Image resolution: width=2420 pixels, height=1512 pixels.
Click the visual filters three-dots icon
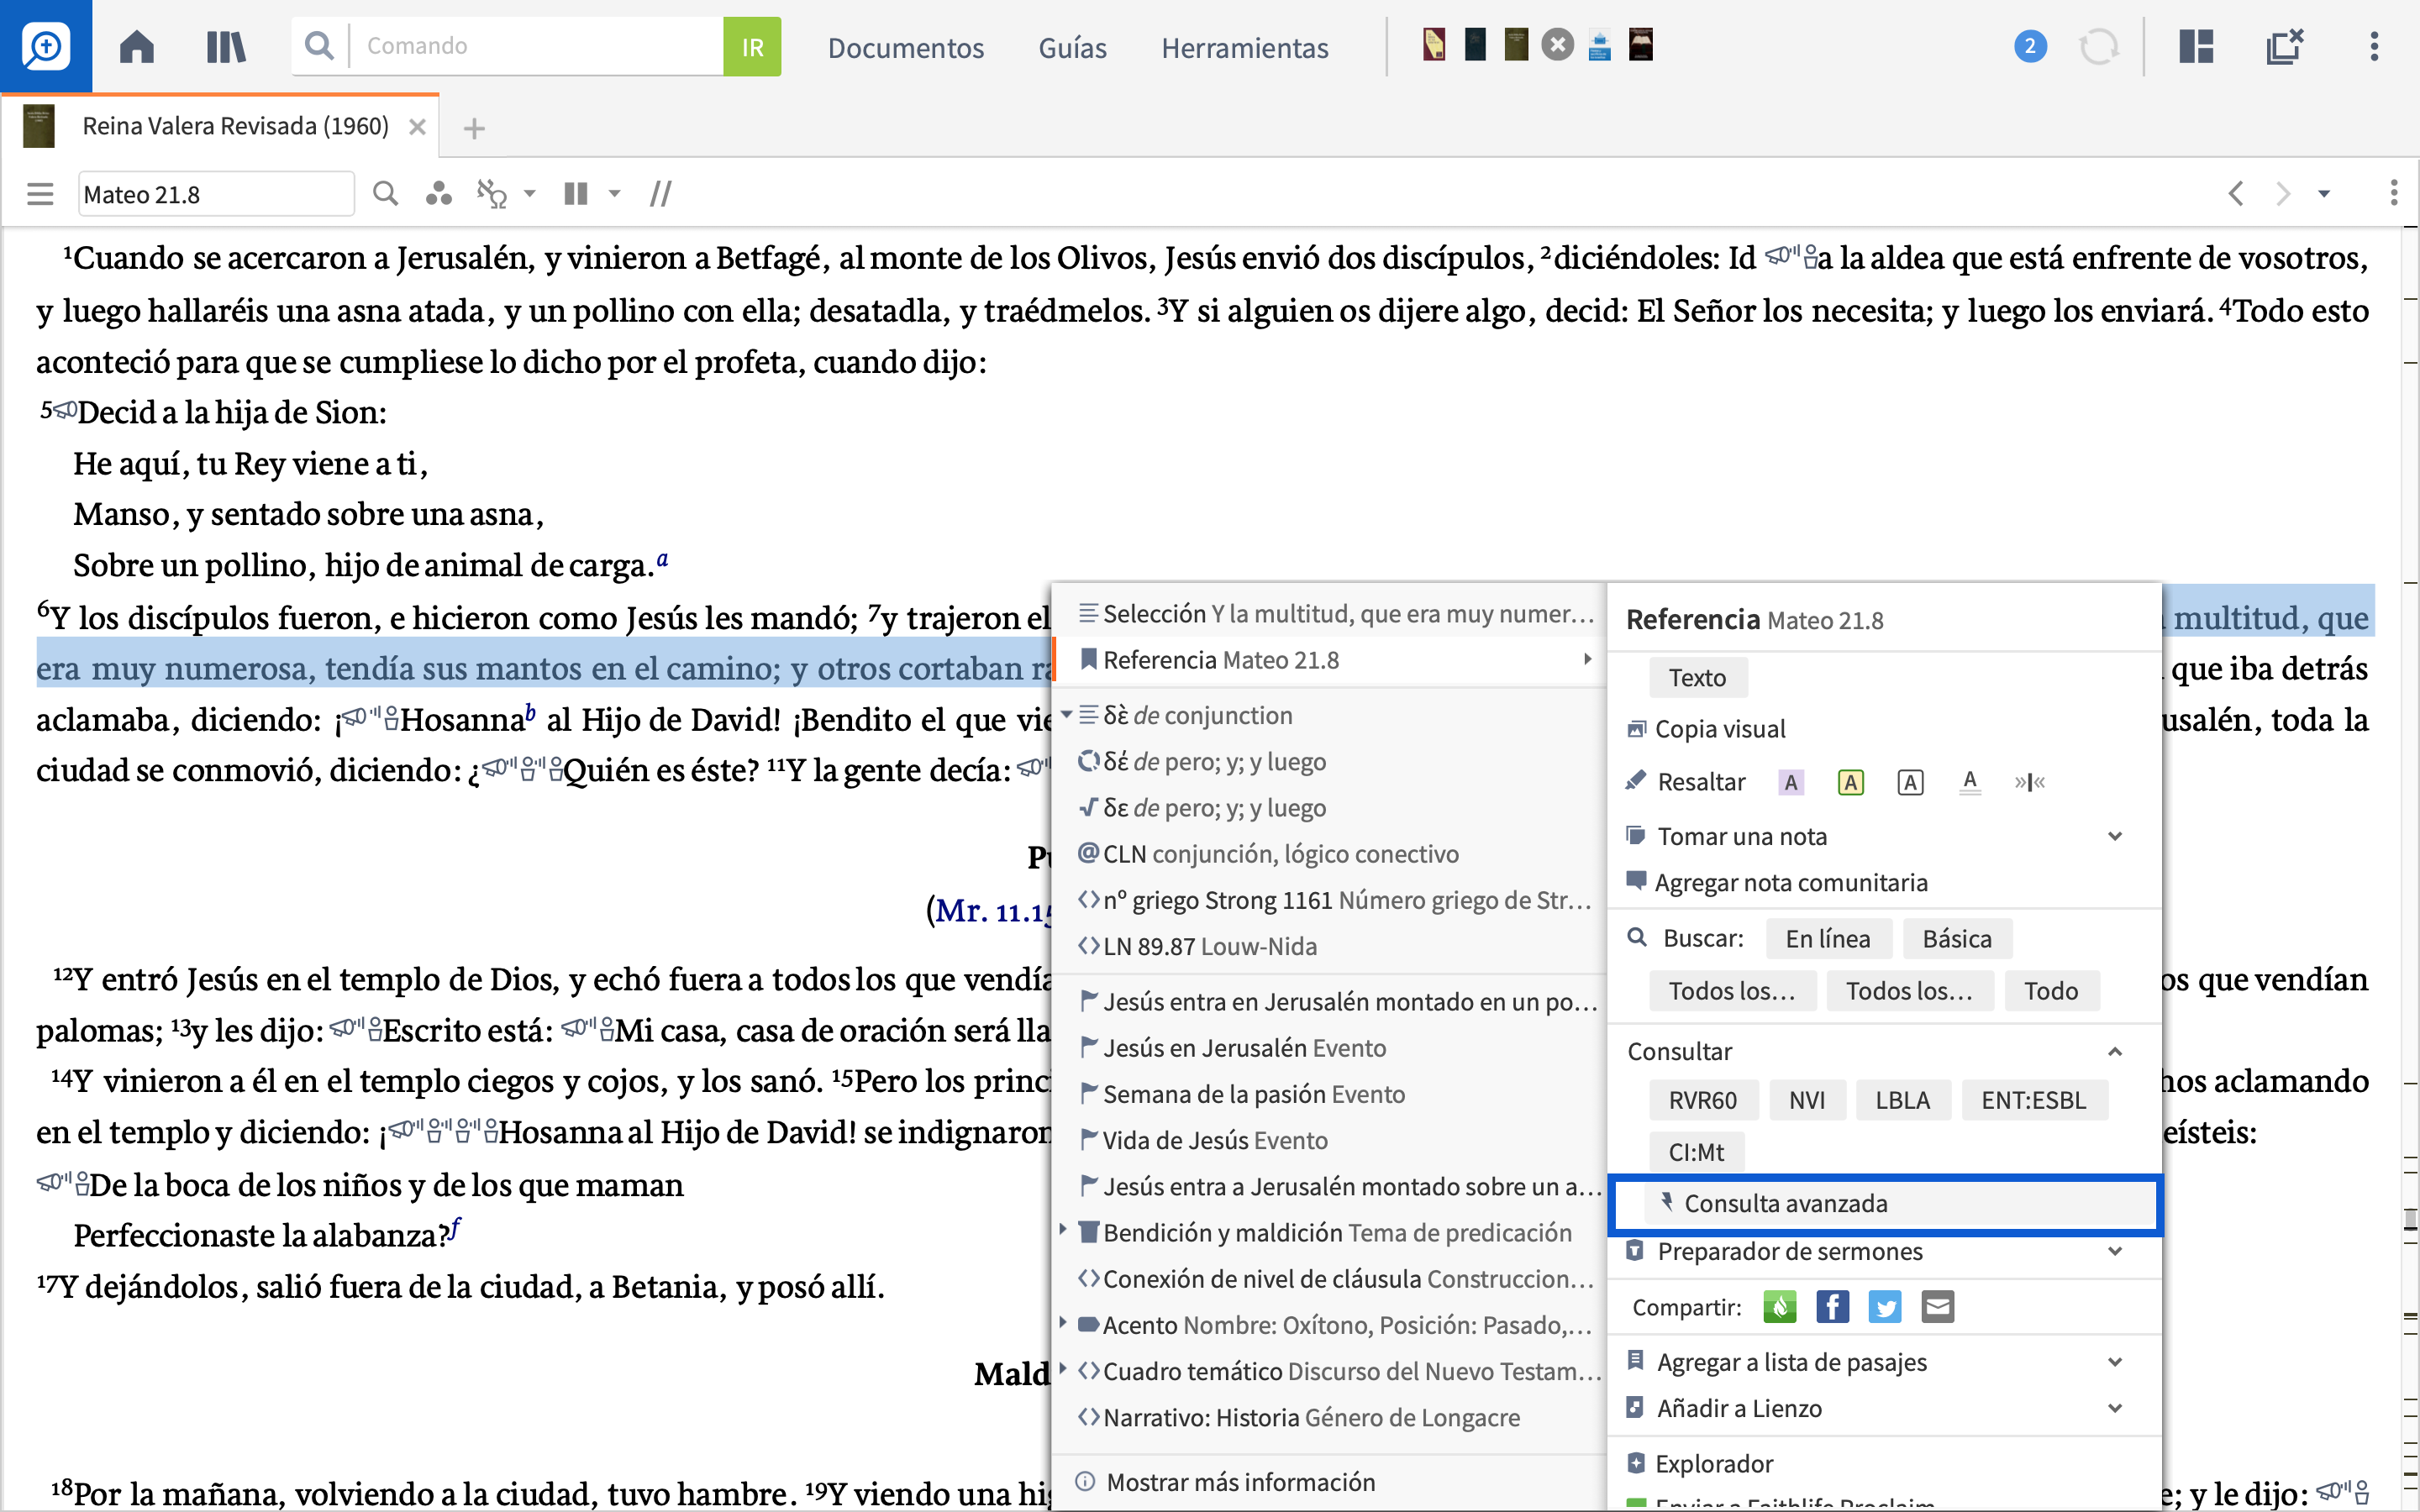(438, 193)
